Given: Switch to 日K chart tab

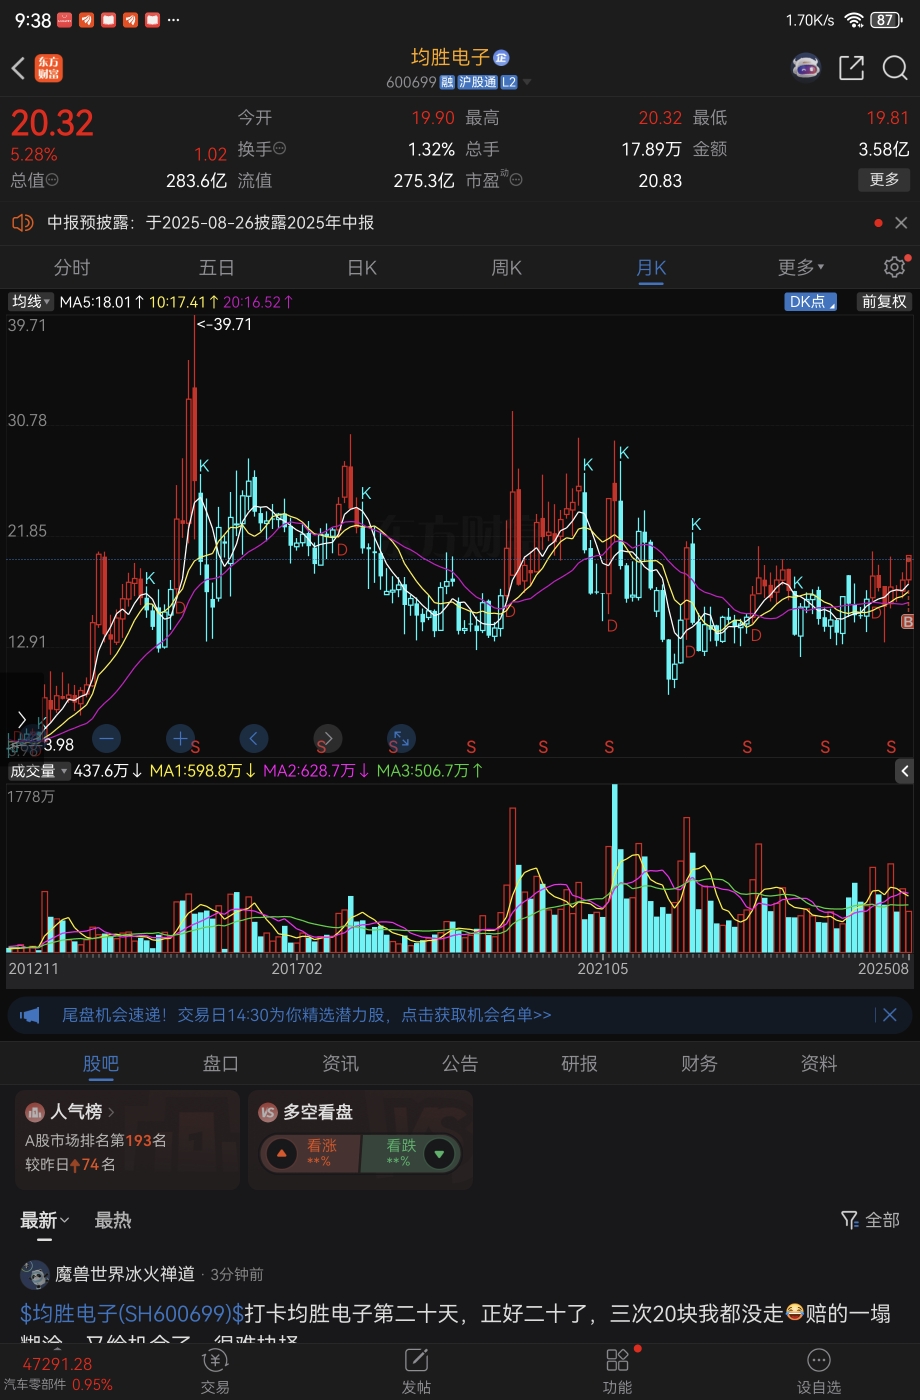Looking at the screenshot, I should point(361,267).
